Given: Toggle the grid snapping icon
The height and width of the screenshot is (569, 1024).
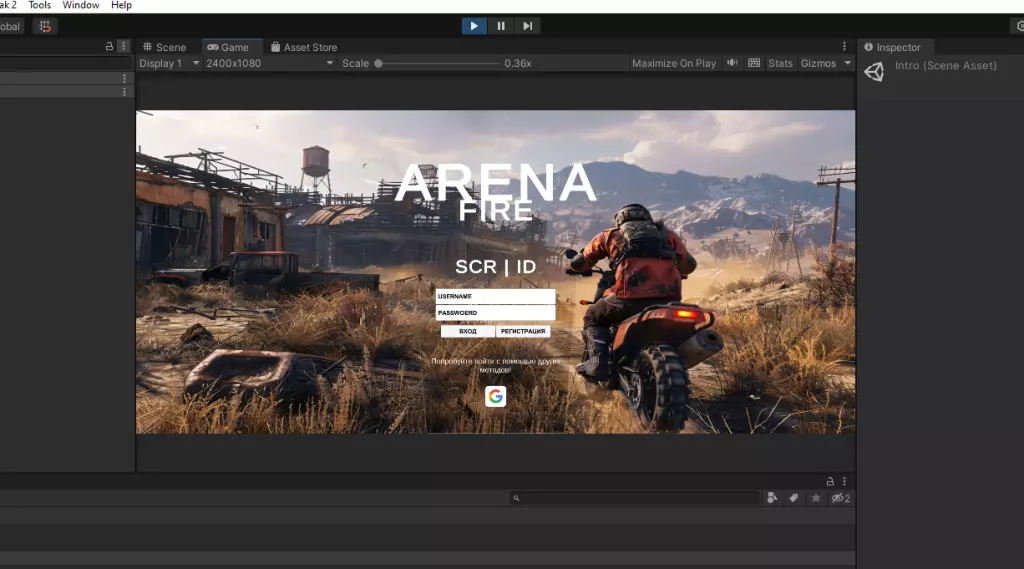Looking at the screenshot, I should (x=45, y=26).
